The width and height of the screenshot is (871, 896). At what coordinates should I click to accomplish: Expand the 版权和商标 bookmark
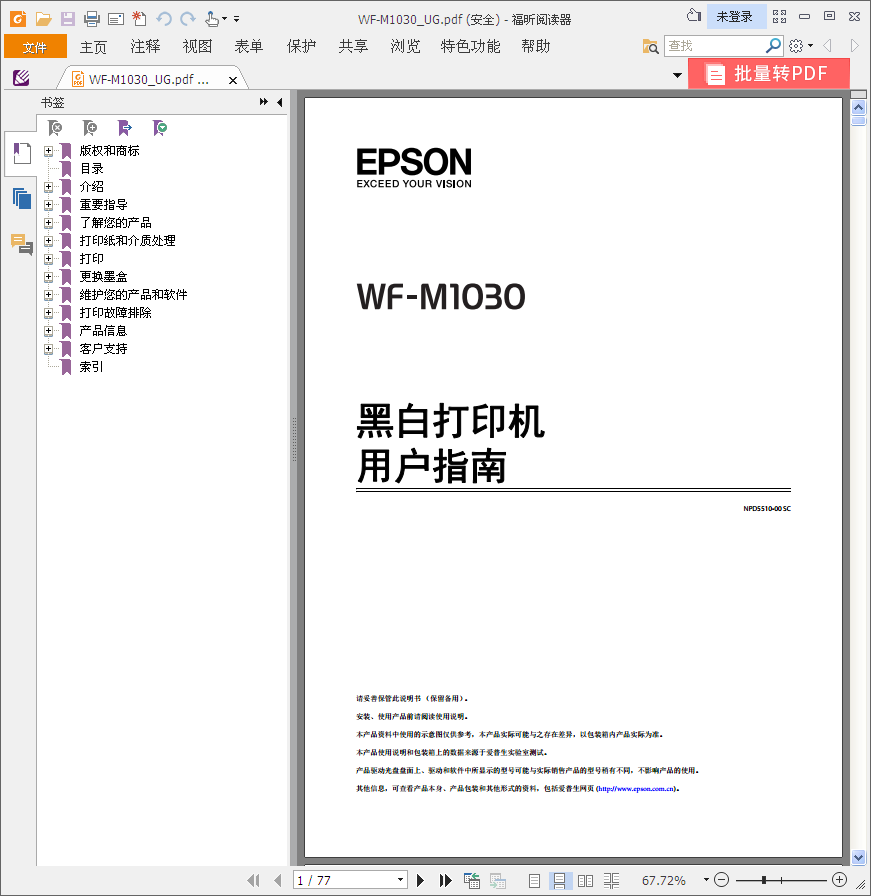coord(49,151)
